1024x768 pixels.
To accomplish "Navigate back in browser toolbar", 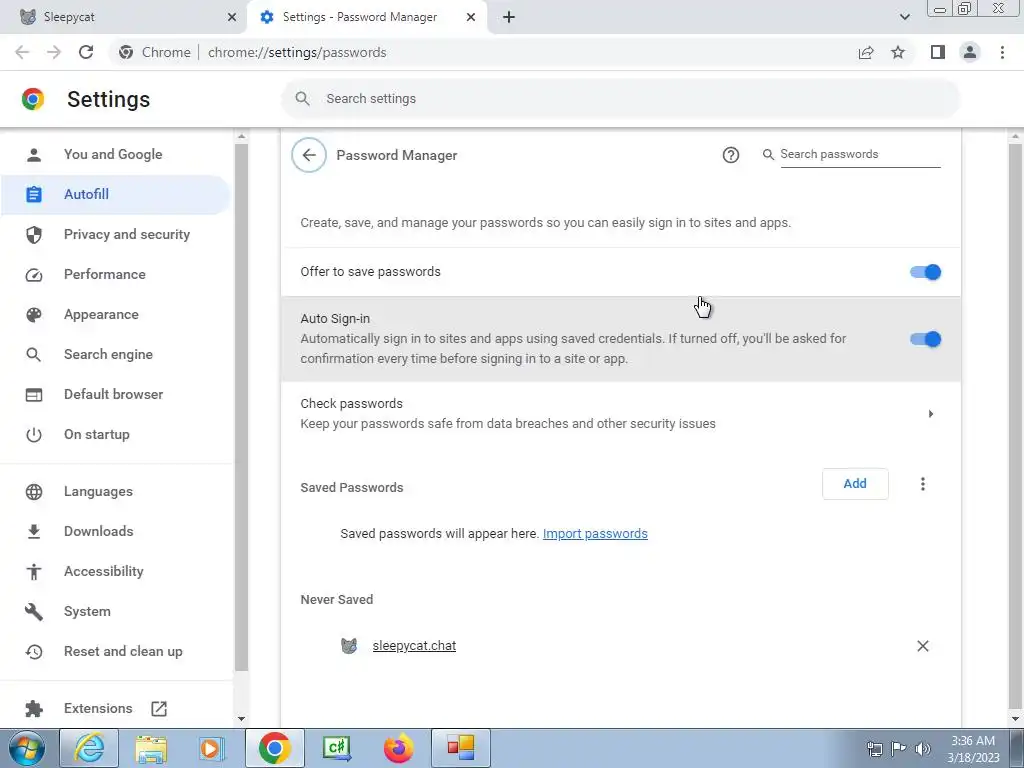I will tap(22, 52).
